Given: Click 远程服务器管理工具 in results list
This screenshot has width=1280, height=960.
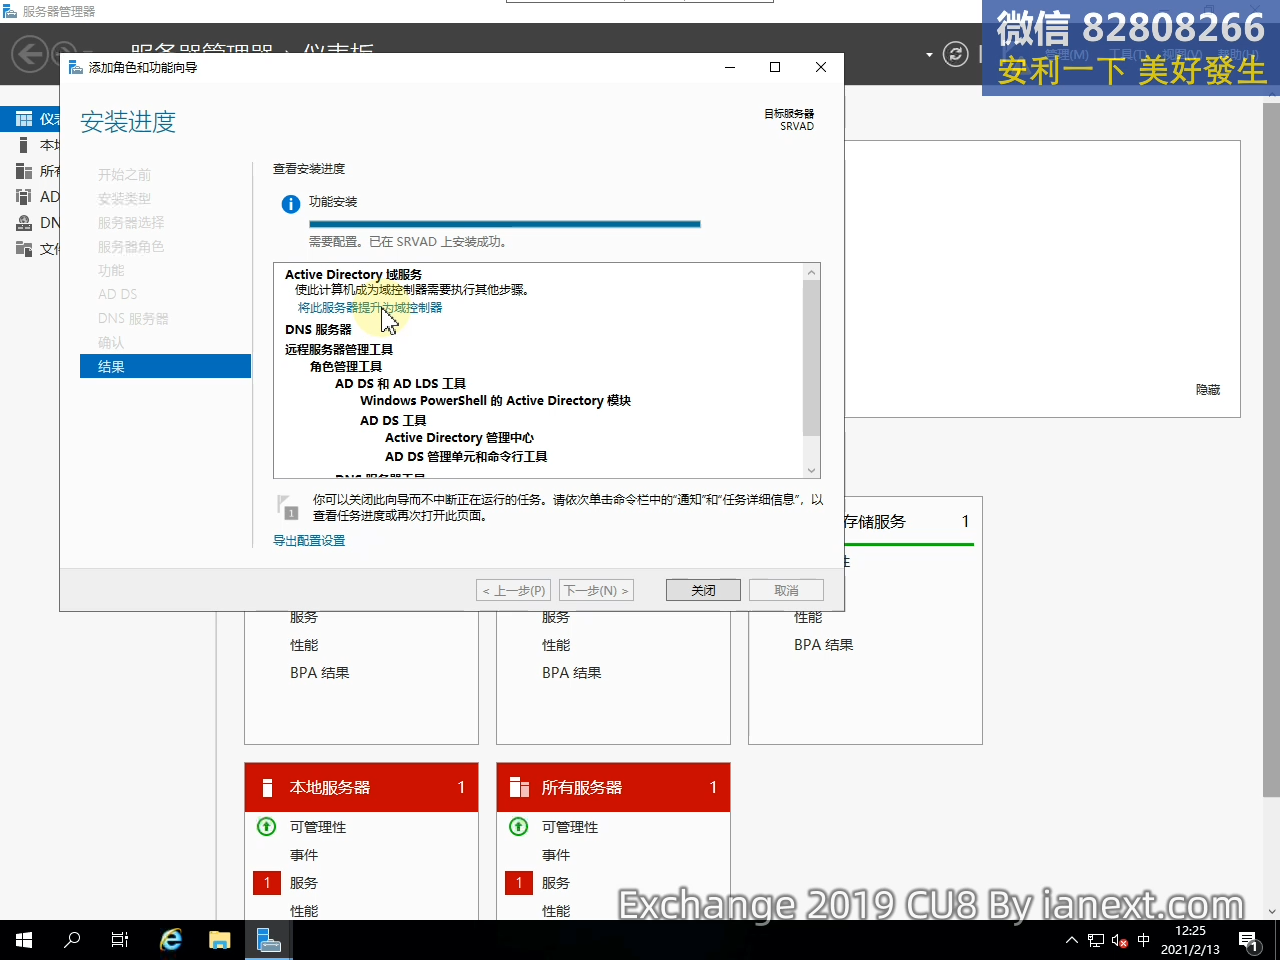Looking at the screenshot, I should coord(339,349).
